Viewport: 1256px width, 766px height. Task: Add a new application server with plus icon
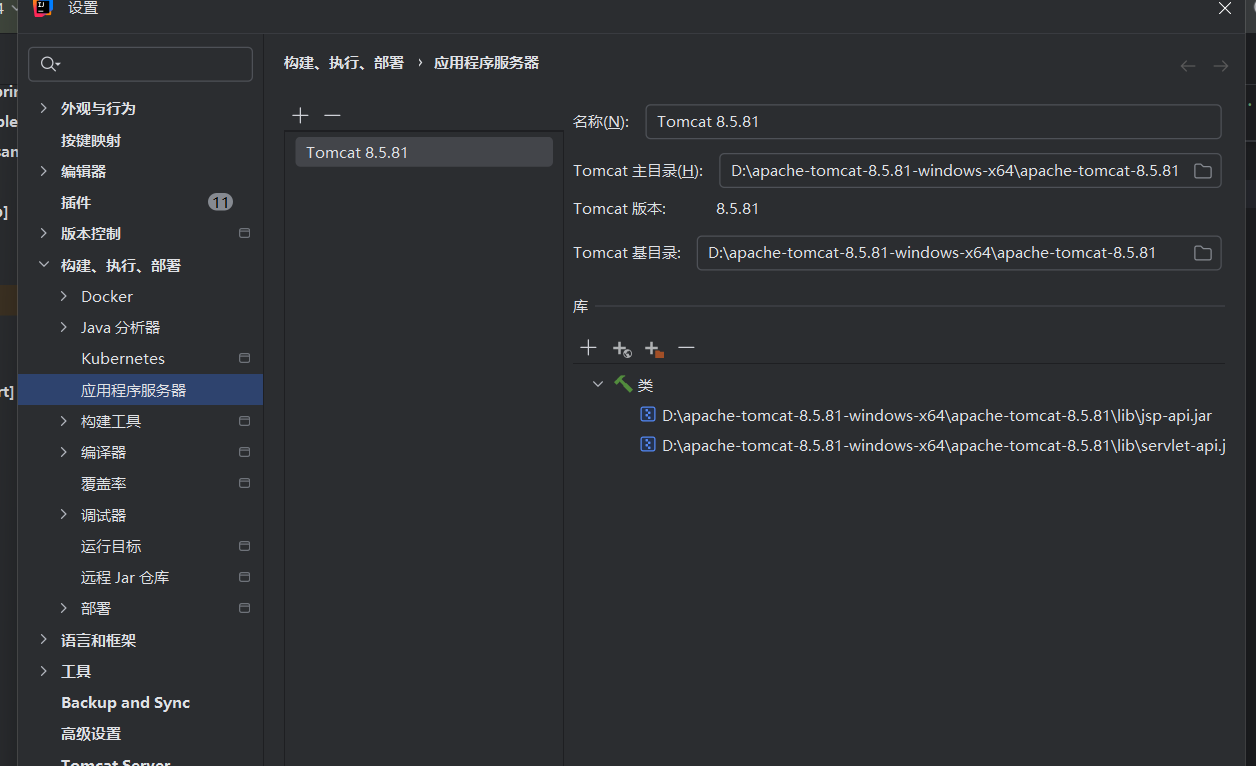click(300, 116)
